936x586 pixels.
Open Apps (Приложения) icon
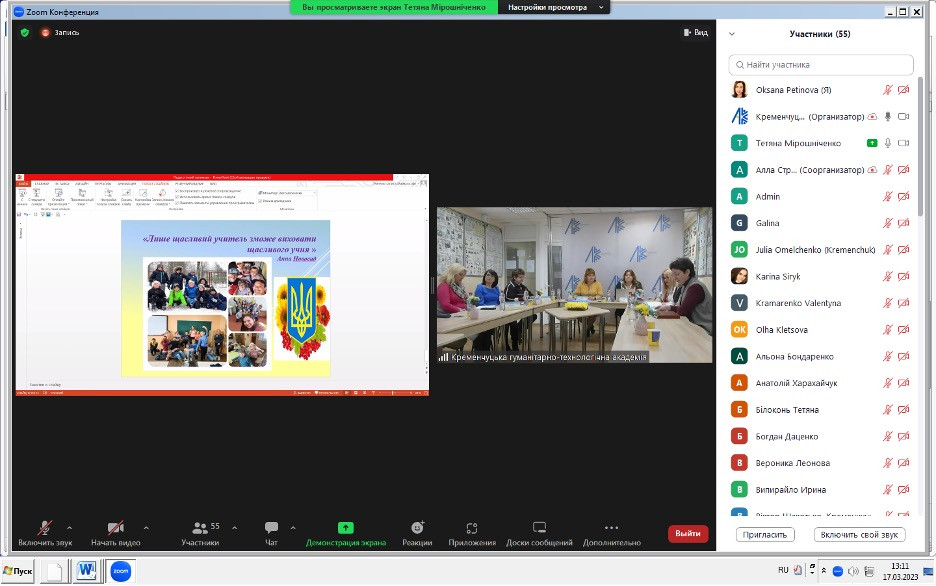[x=472, y=528]
